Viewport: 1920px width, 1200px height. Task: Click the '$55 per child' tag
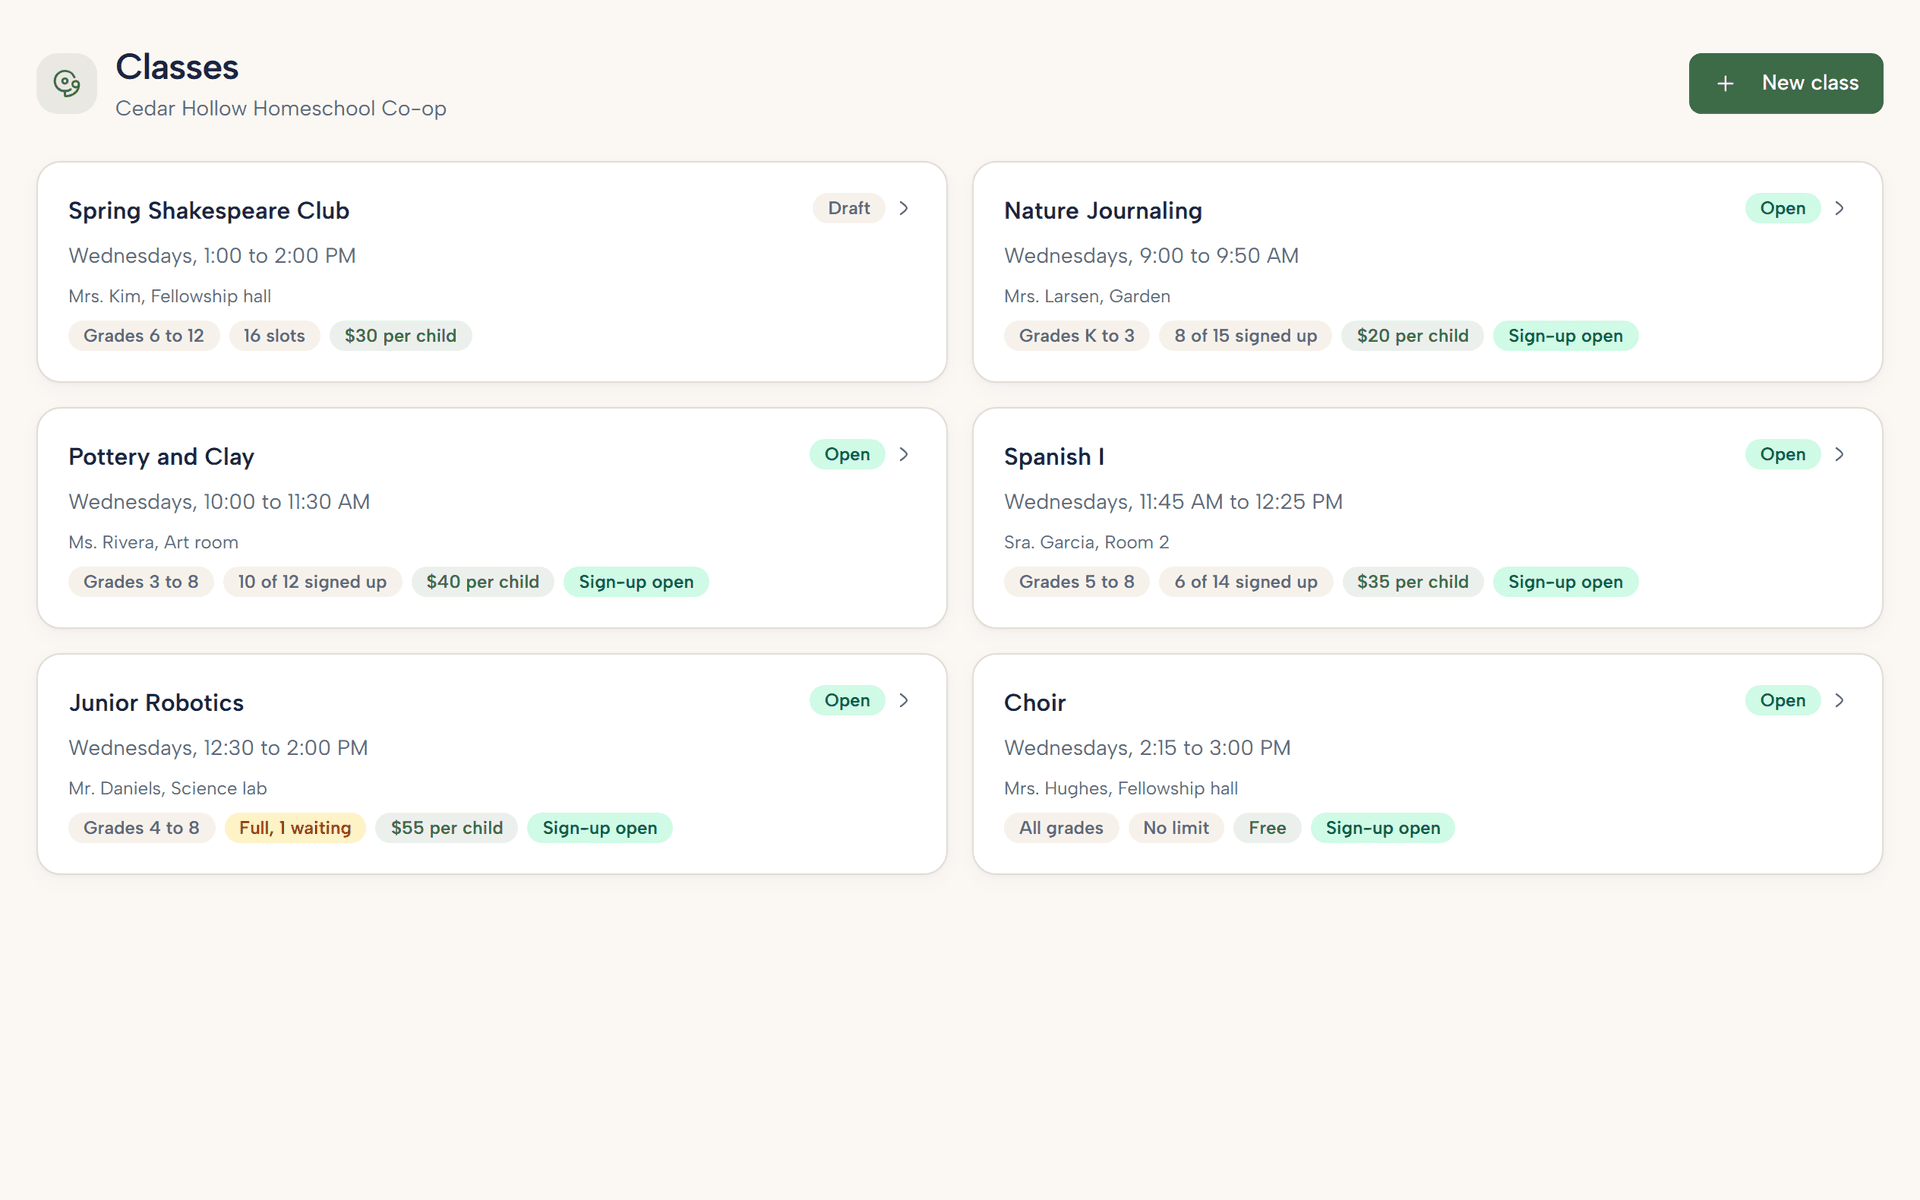click(x=447, y=828)
